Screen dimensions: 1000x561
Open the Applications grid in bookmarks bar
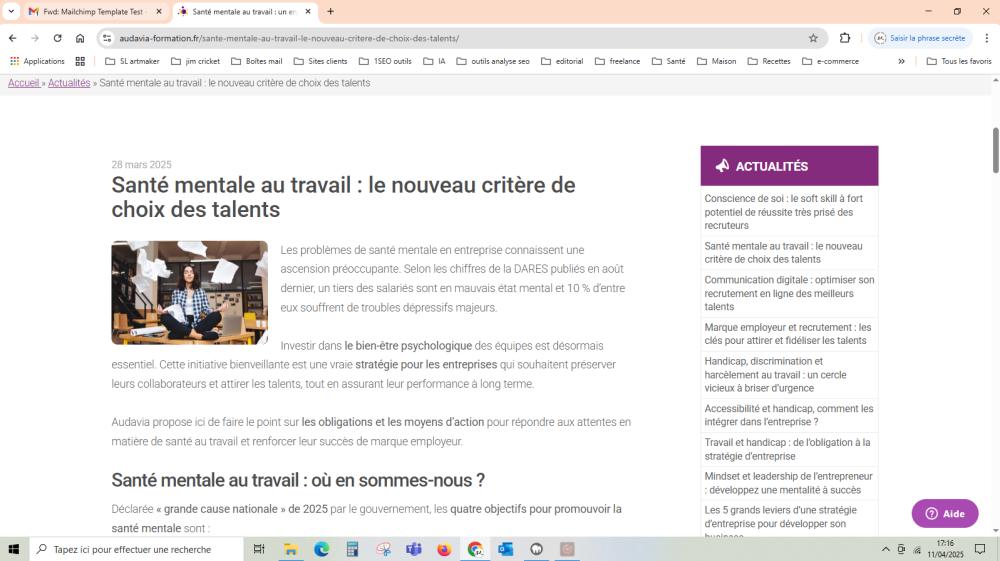(37, 61)
